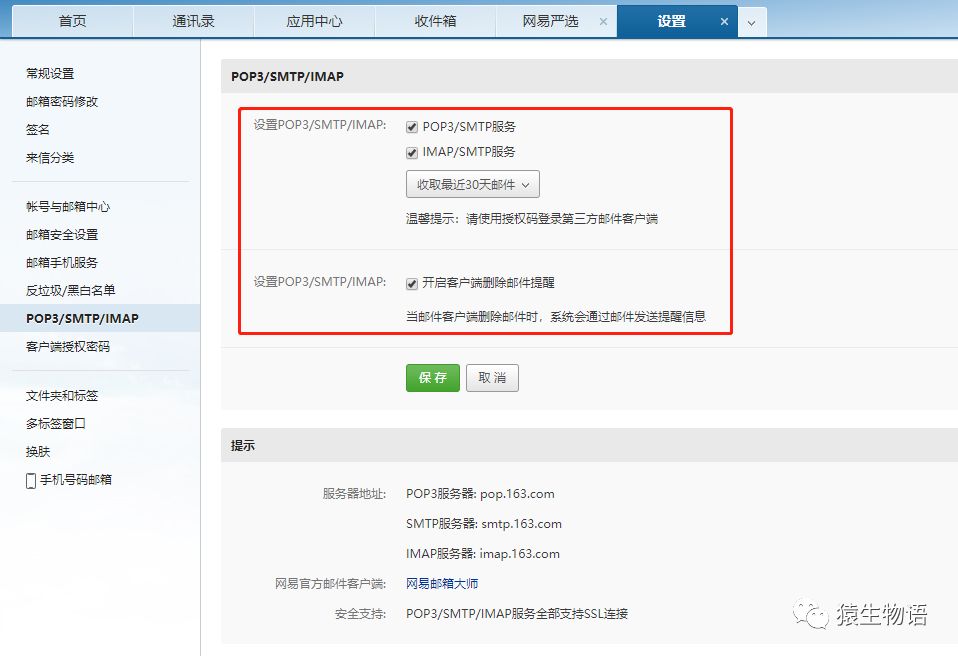Viewport: 958px width, 656px height.
Task: Open 来信分类 in the sidebar
Action: [50, 158]
